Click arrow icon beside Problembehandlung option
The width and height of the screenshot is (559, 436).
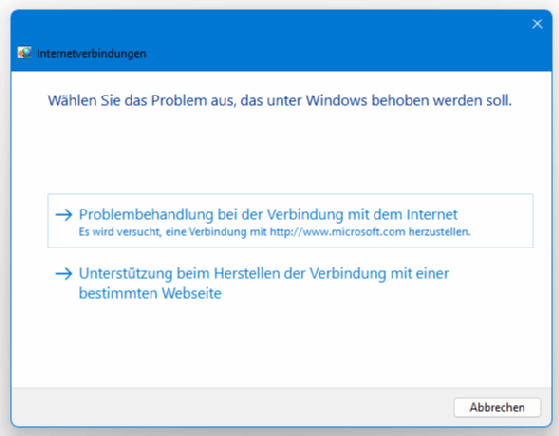[x=64, y=215]
